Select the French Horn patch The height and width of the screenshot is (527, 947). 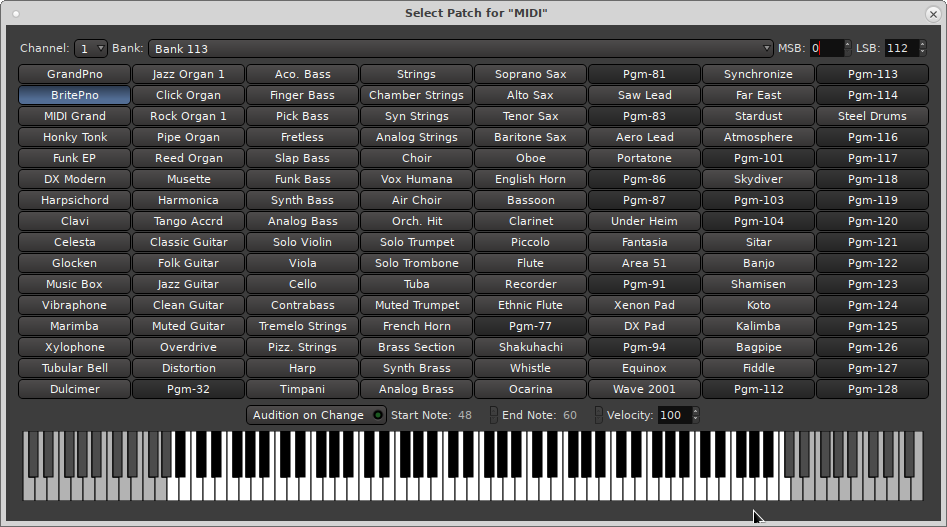pos(416,326)
